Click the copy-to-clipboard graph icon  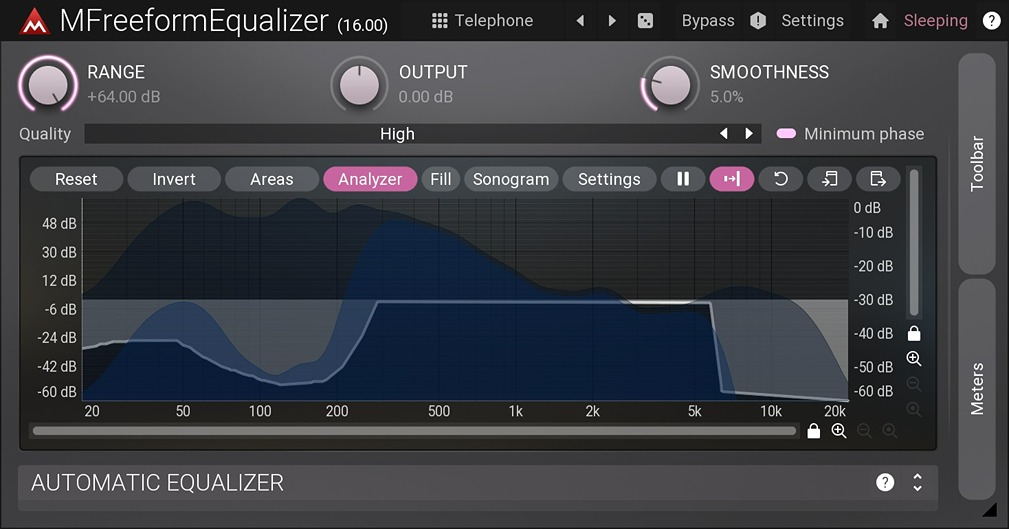878,179
